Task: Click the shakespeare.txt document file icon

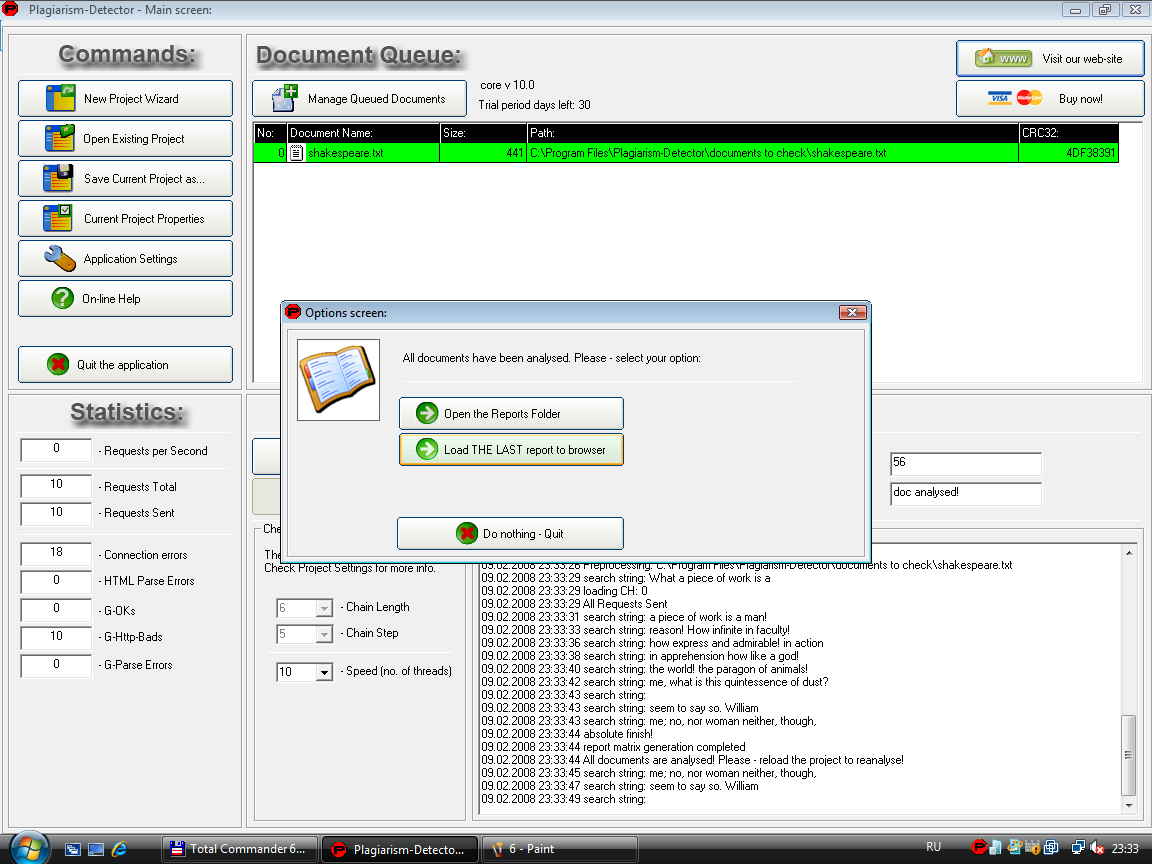Action: pyautogui.click(x=296, y=153)
